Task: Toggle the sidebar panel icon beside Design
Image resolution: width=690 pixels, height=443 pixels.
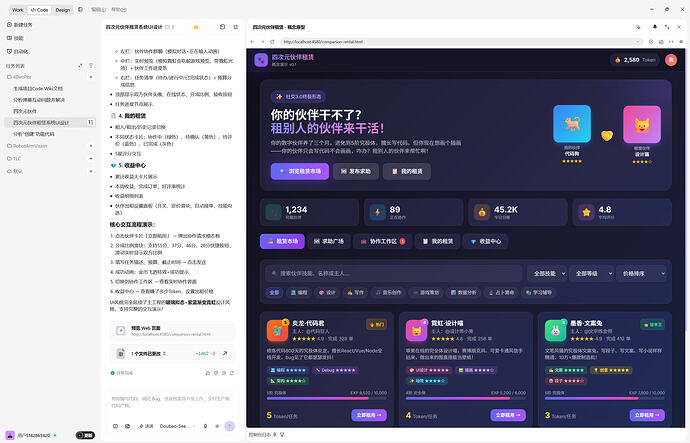Action: pyautogui.click(x=80, y=9)
